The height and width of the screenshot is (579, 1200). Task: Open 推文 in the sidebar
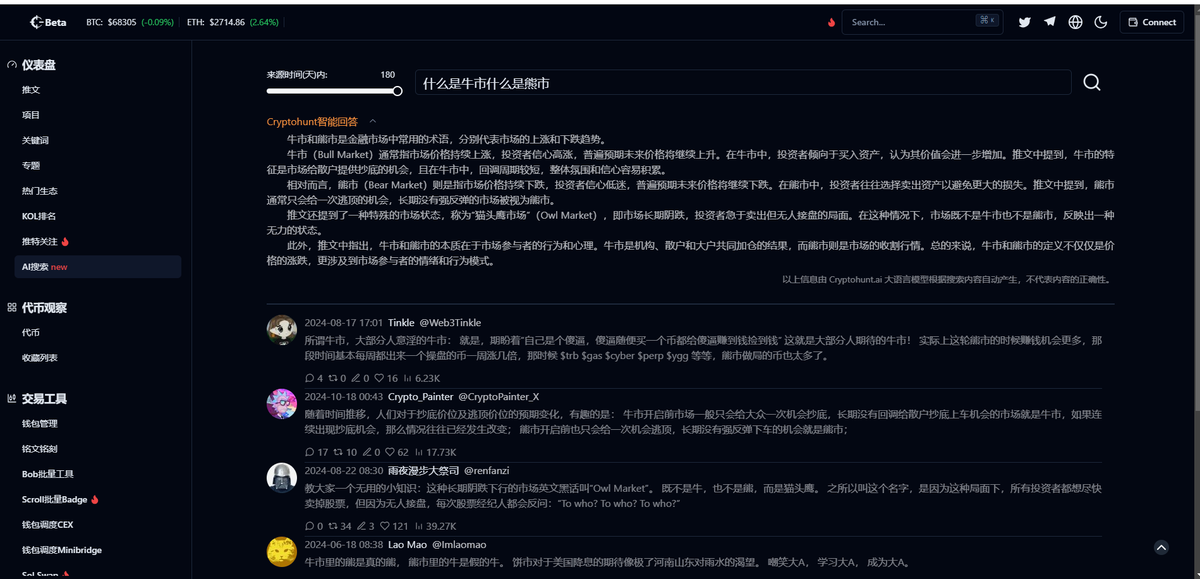31,90
